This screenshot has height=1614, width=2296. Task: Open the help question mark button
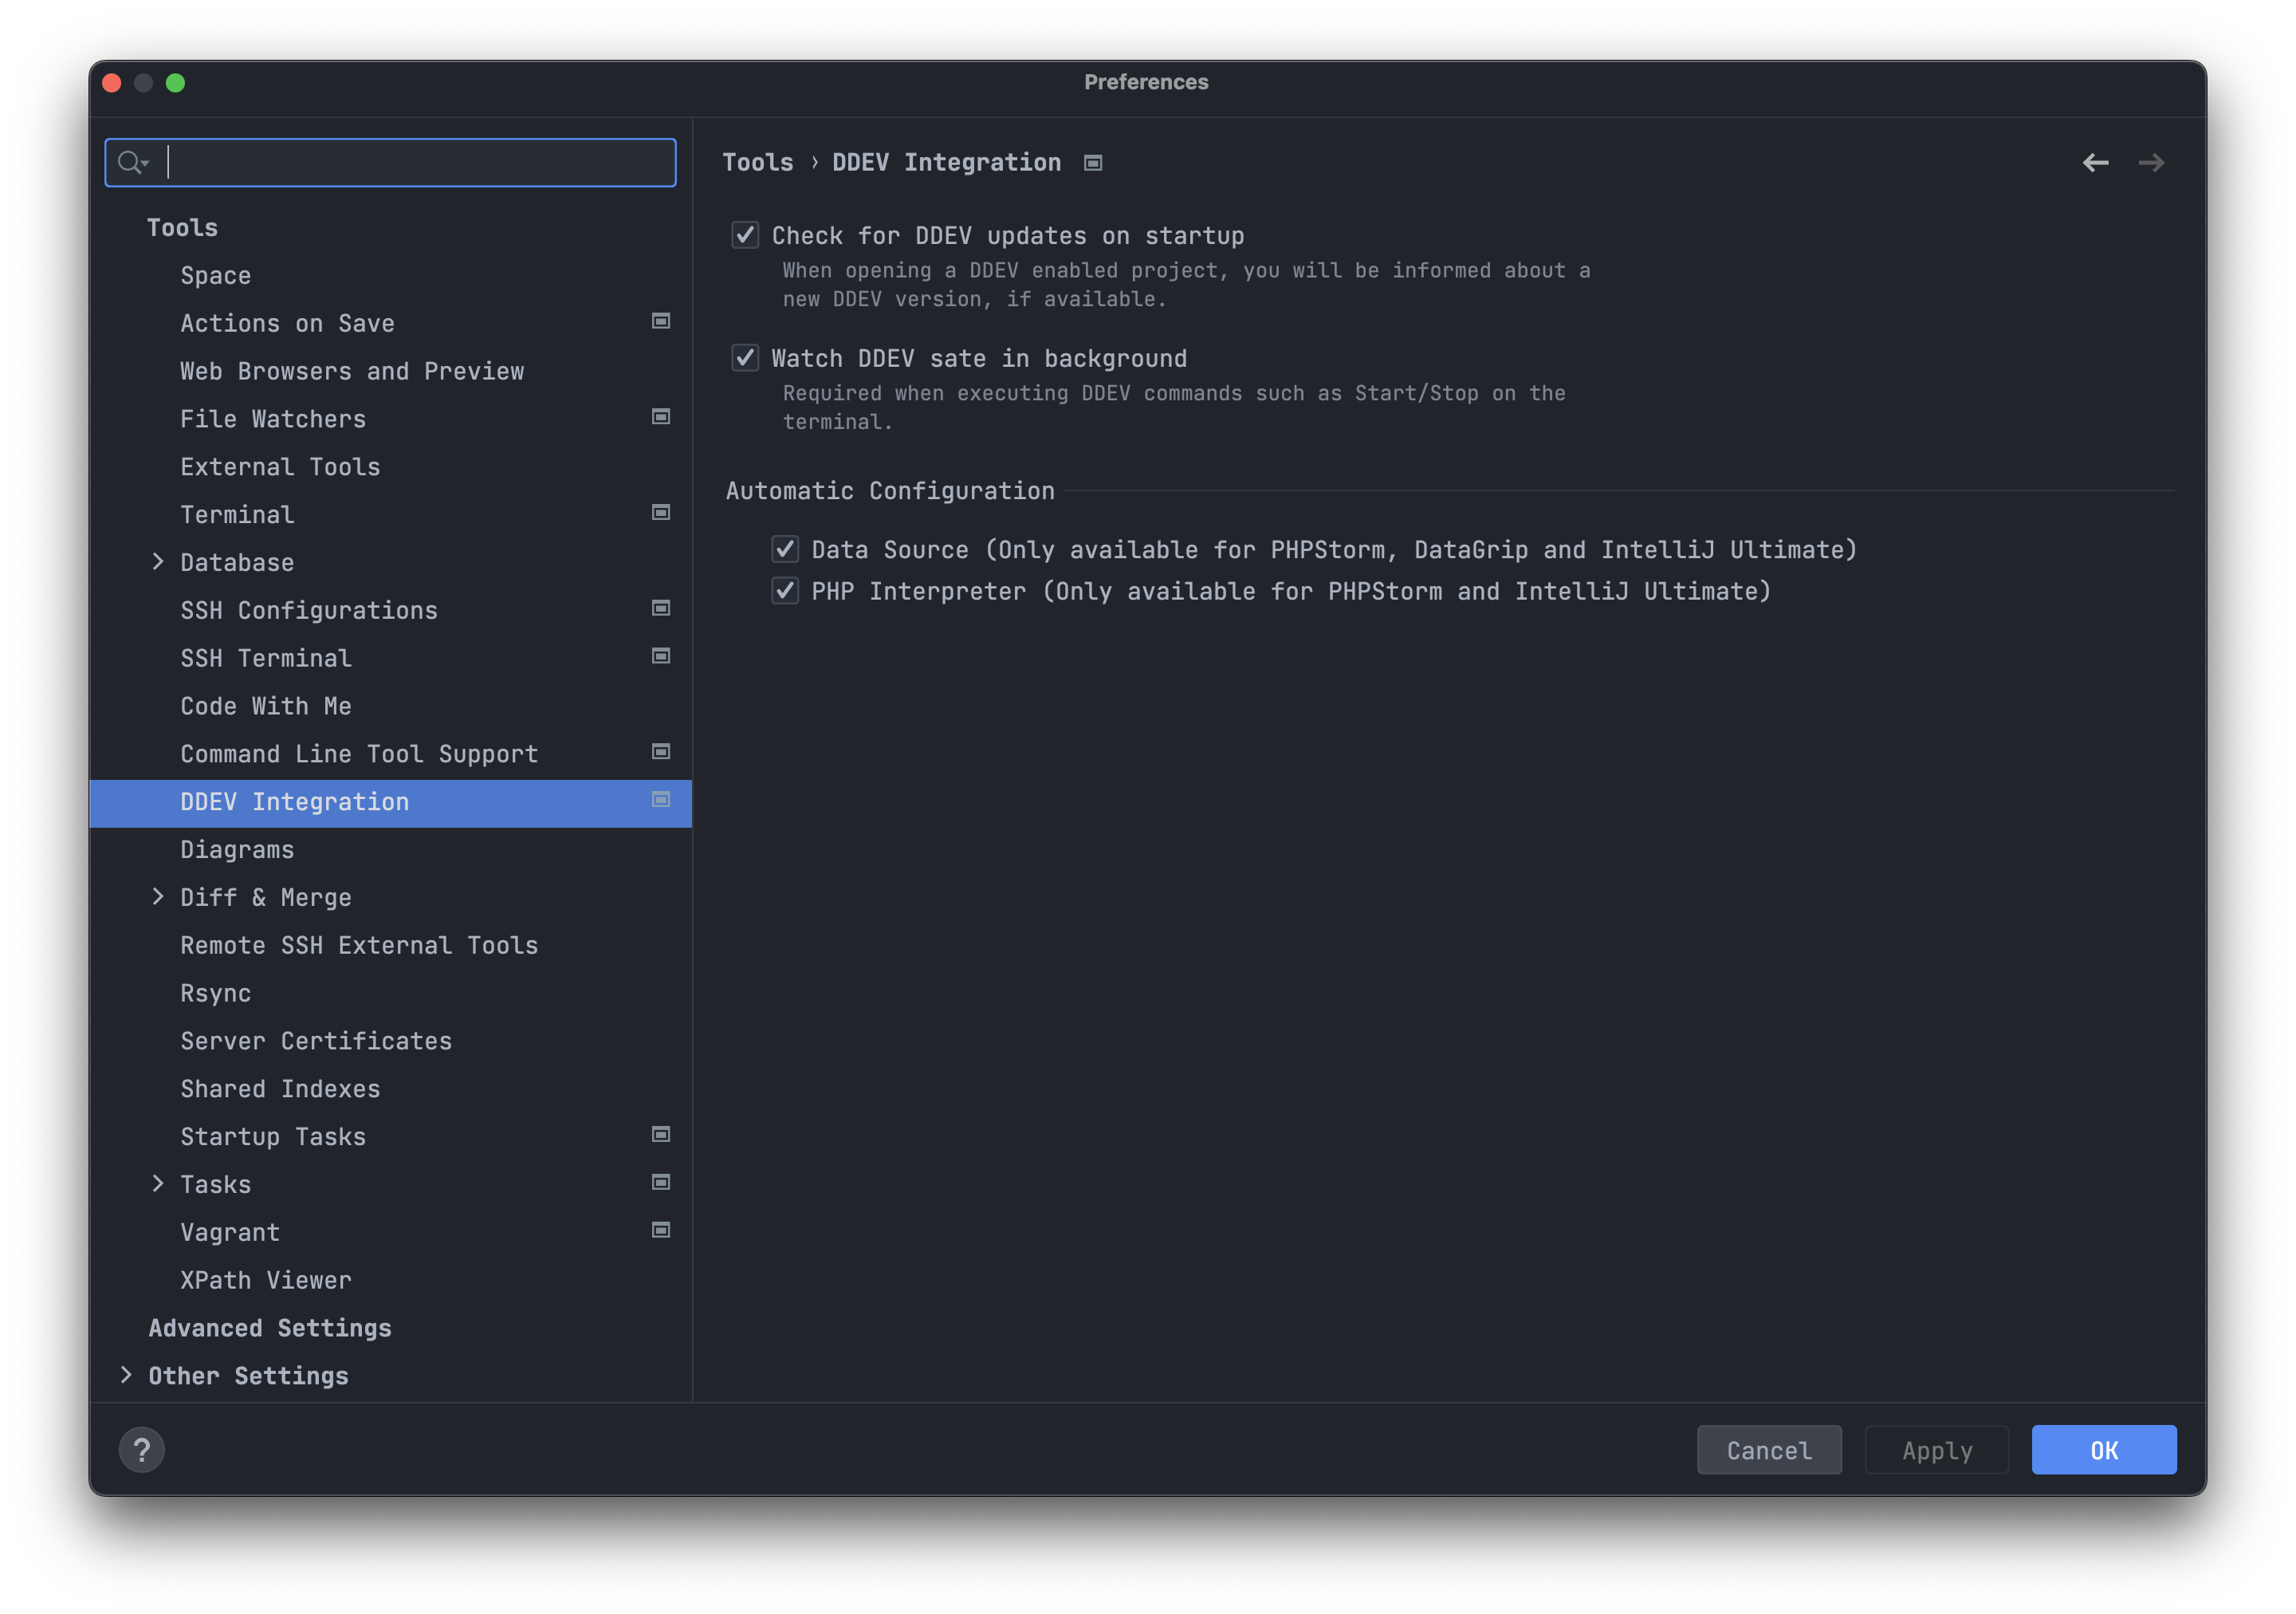(142, 1449)
